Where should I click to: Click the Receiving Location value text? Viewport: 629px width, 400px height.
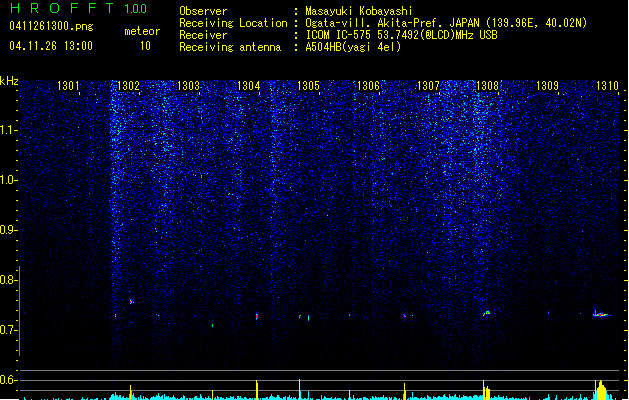446,23
